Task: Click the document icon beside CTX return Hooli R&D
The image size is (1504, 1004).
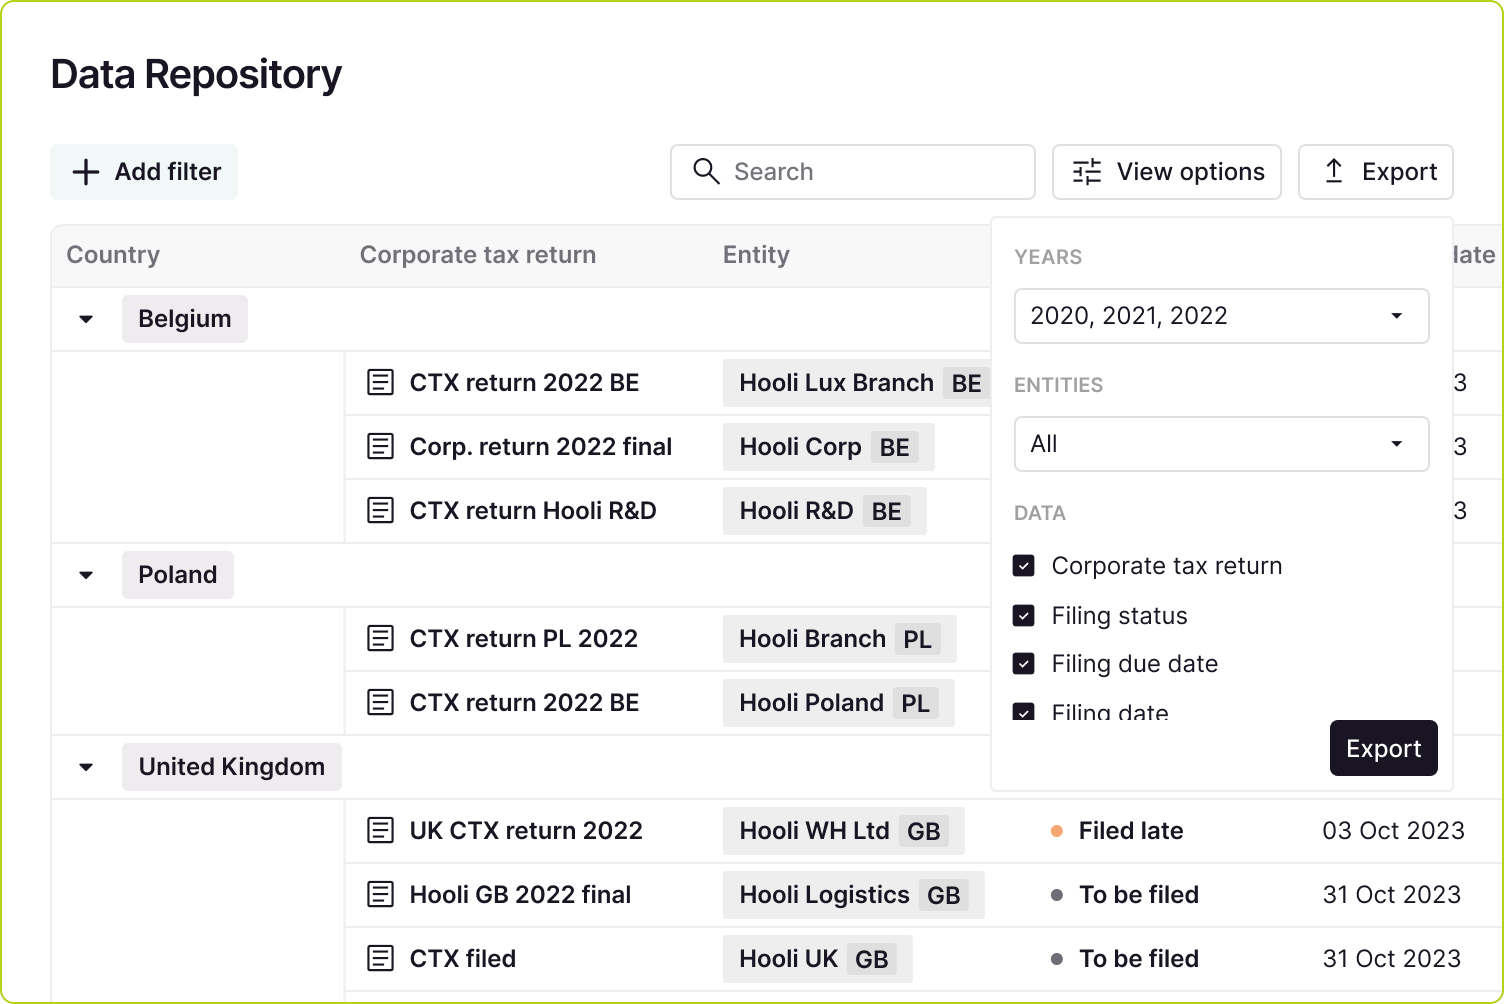Action: point(381,511)
